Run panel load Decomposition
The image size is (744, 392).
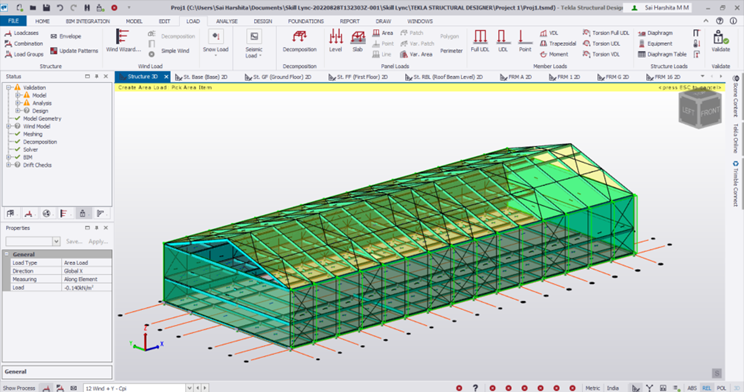click(299, 40)
